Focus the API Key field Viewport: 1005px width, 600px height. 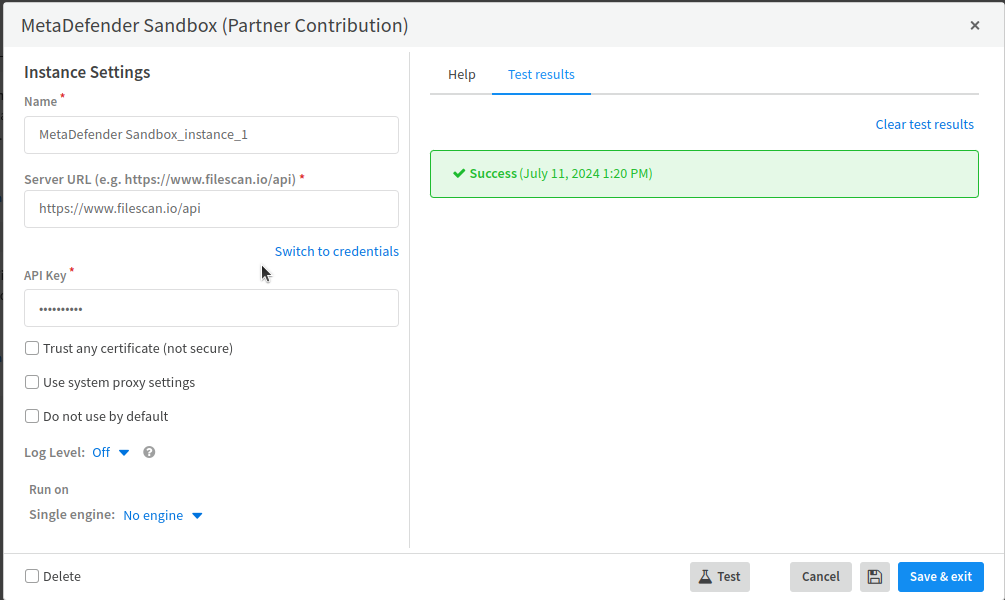[212, 308]
